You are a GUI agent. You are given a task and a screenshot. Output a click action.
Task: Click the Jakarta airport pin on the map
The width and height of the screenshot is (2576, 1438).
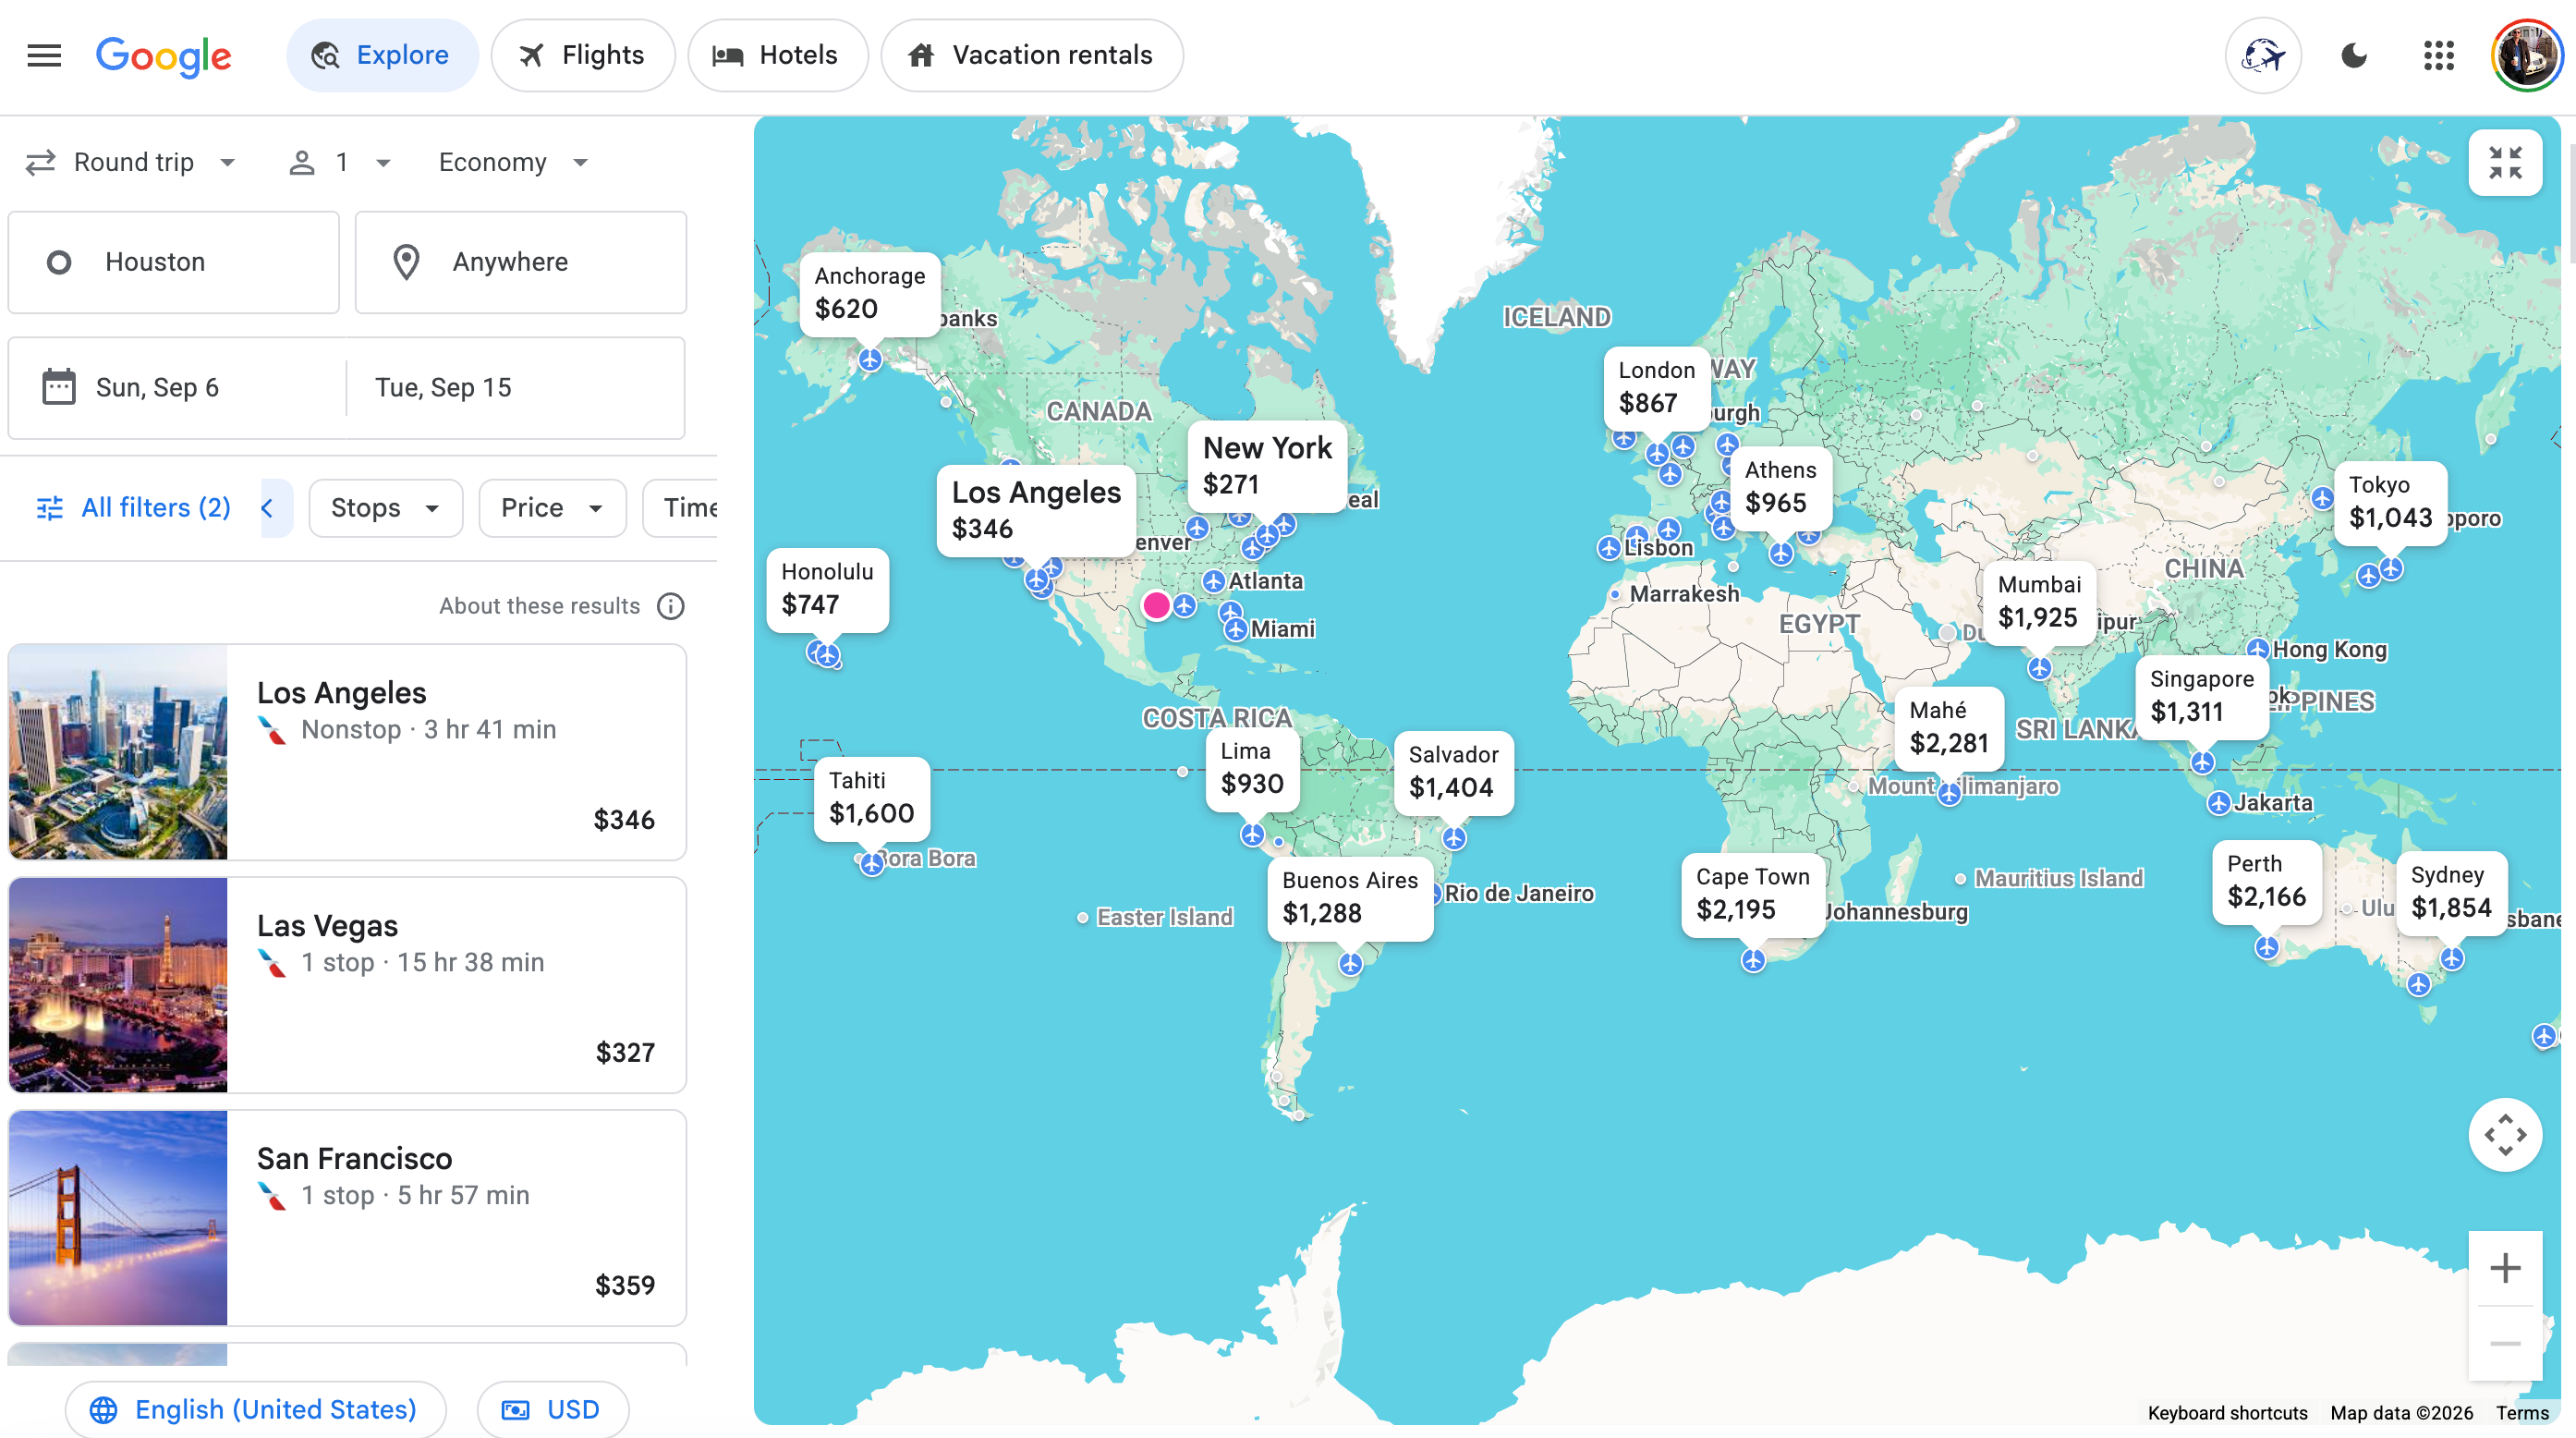coord(2219,803)
